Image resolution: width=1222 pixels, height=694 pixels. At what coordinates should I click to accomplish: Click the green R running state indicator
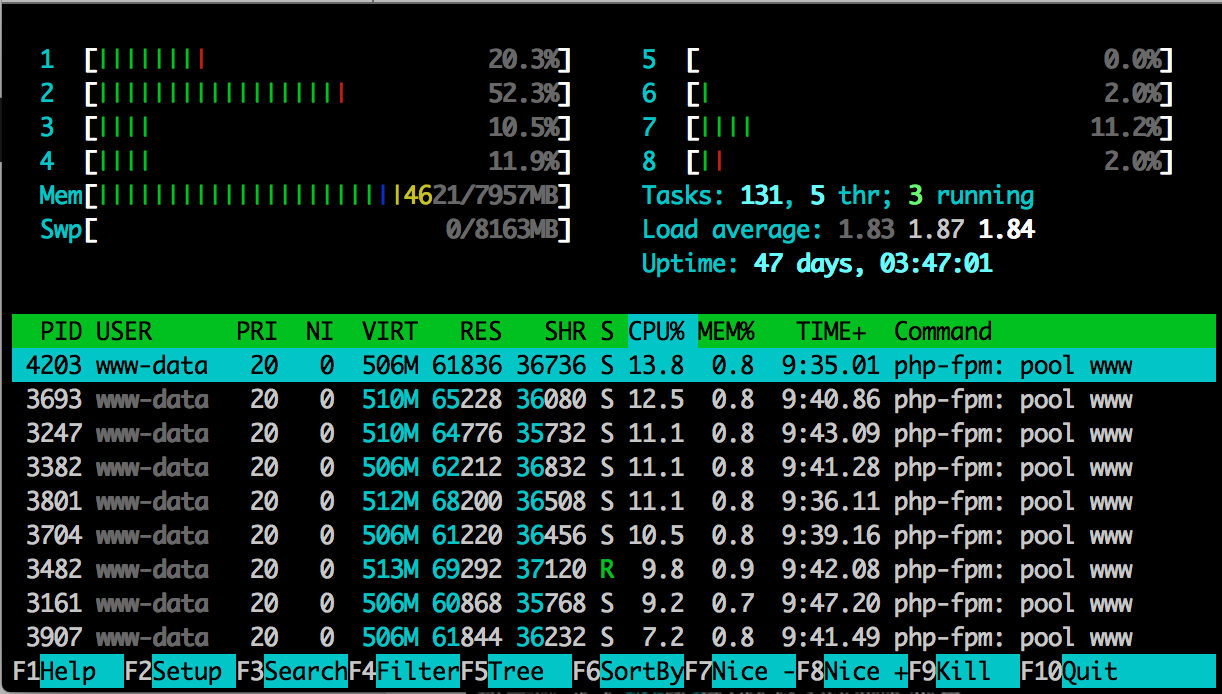[606, 570]
